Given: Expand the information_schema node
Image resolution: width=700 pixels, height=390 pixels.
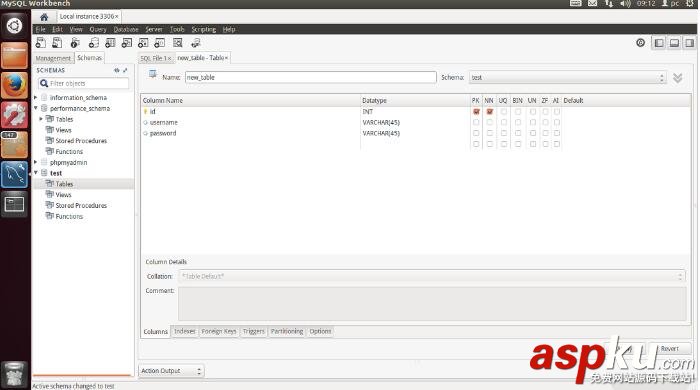Looking at the screenshot, I should point(36,97).
